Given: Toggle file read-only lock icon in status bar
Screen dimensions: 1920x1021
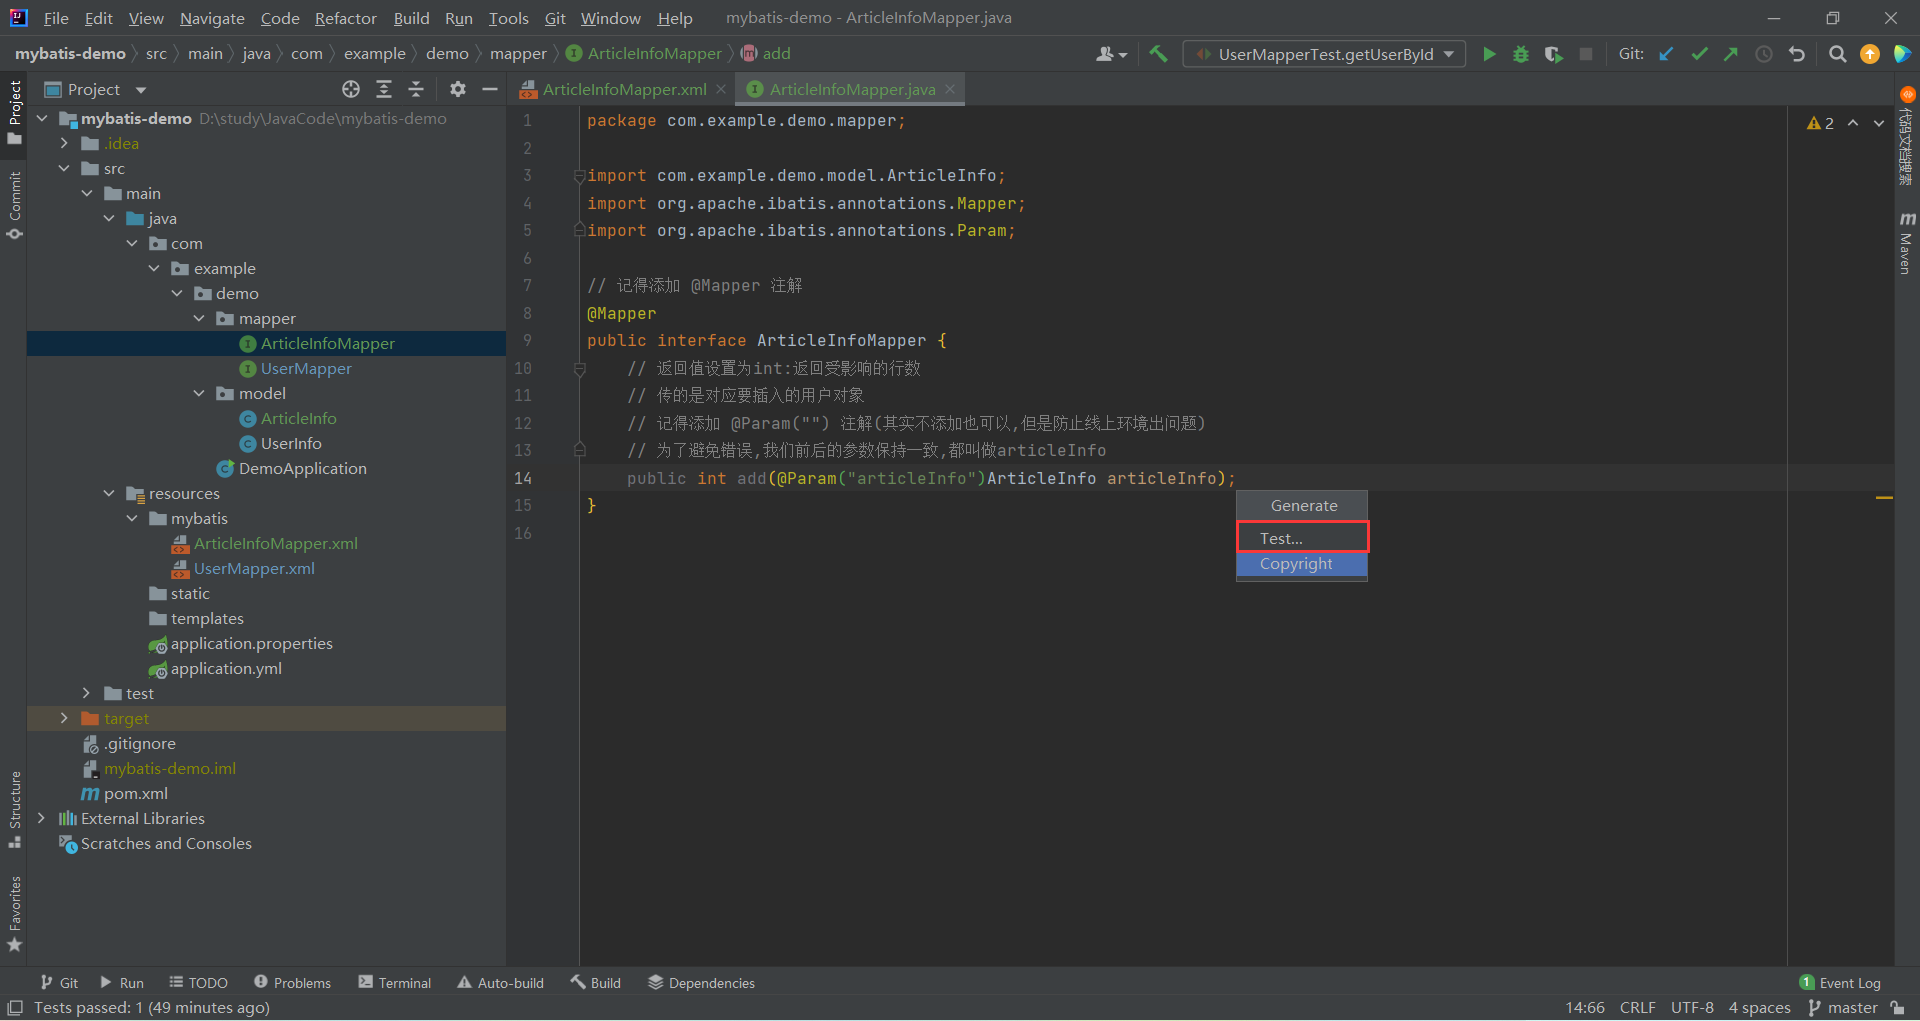Looking at the screenshot, I should coord(1897,1008).
